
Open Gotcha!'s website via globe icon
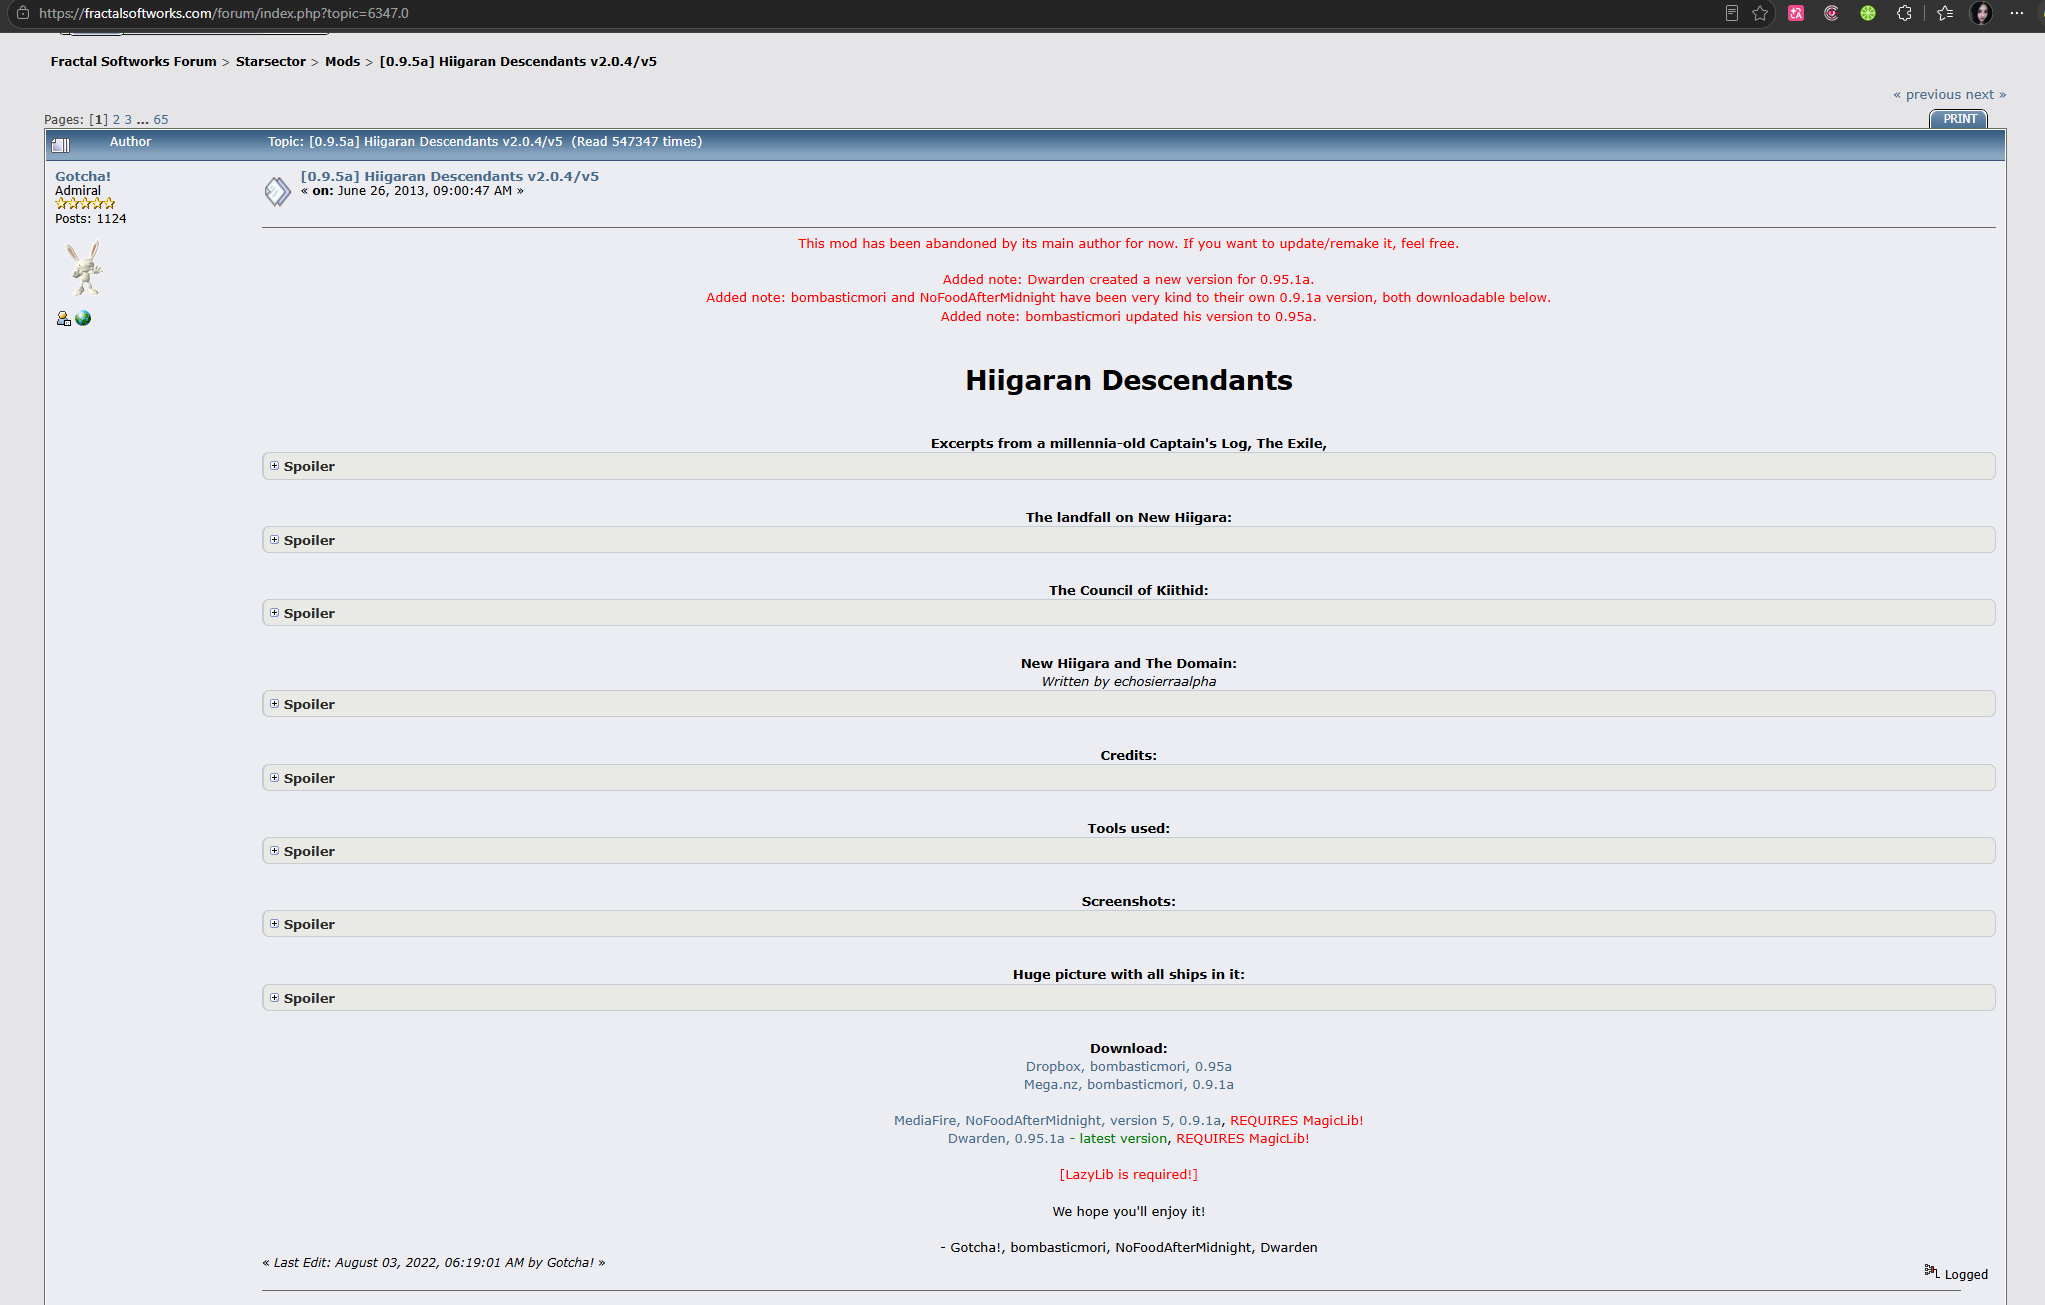[83, 318]
